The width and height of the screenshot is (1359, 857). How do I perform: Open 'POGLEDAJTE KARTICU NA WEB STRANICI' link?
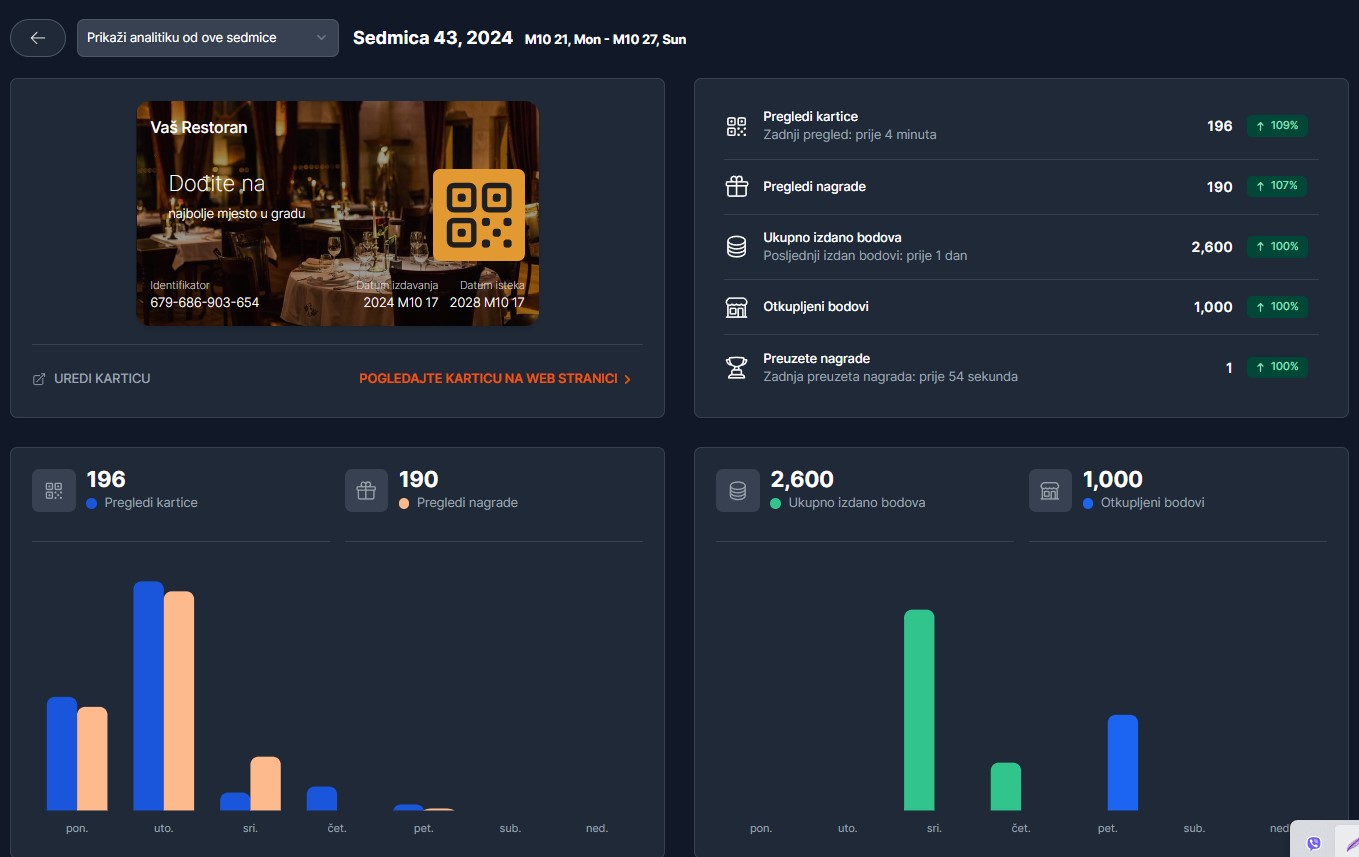pyautogui.click(x=495, y=379)
